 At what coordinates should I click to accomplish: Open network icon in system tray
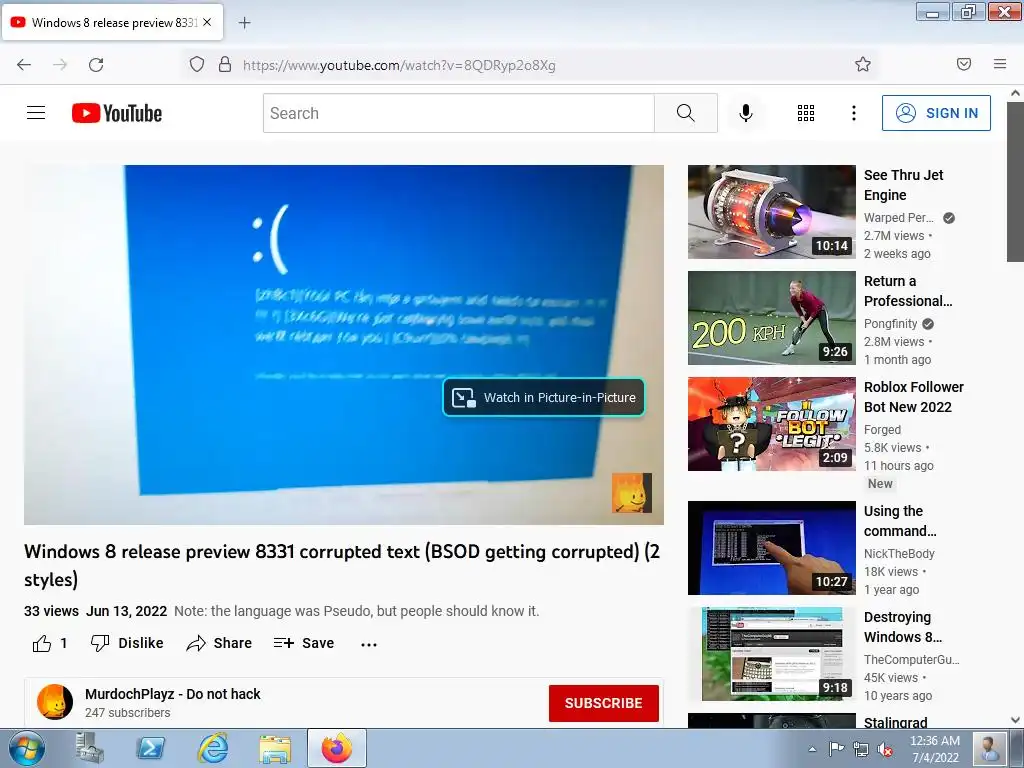pos(861,749)
